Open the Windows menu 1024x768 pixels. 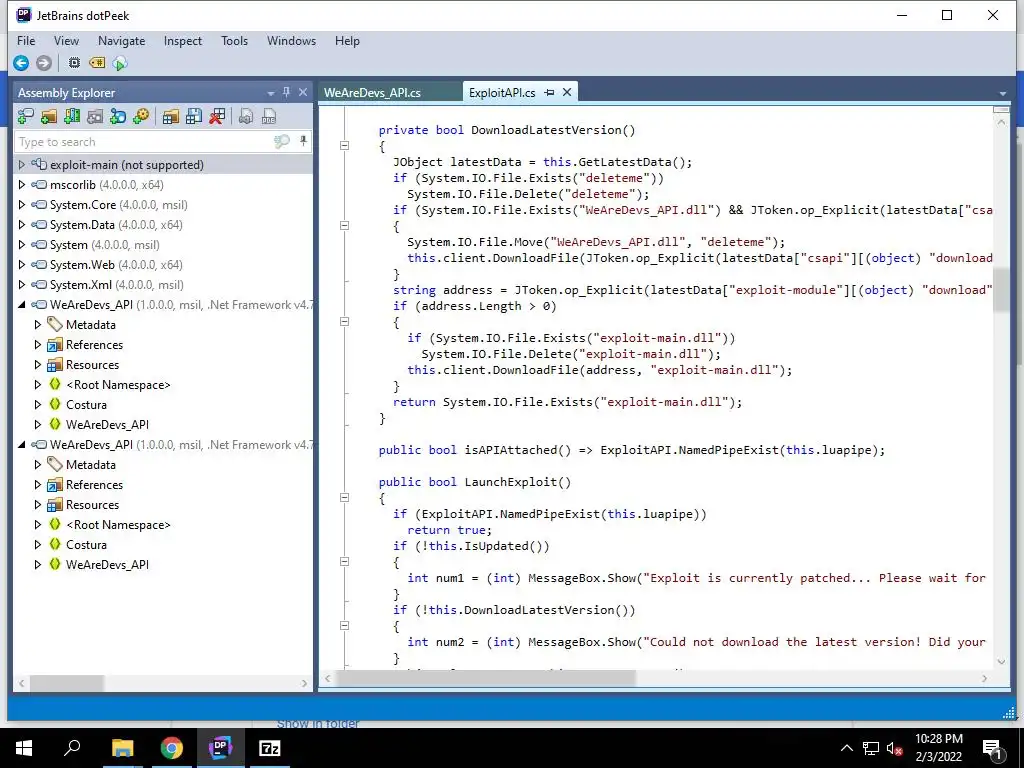(x=291, y=40)
